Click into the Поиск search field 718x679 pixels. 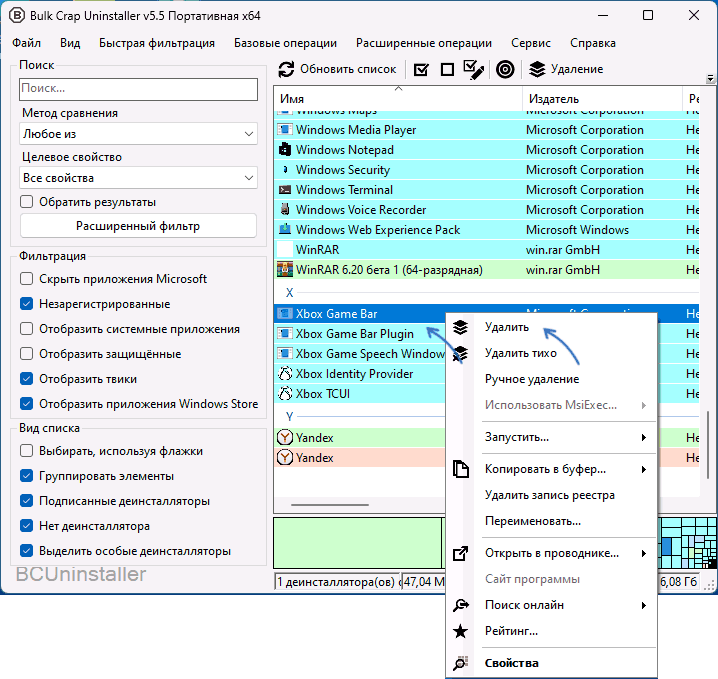point(138,89)
